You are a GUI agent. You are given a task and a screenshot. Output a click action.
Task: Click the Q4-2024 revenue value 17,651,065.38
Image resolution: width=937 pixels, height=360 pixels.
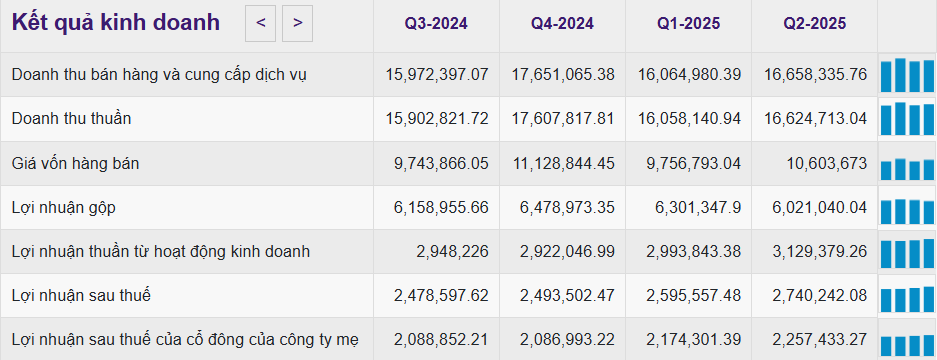click(563, 74)
